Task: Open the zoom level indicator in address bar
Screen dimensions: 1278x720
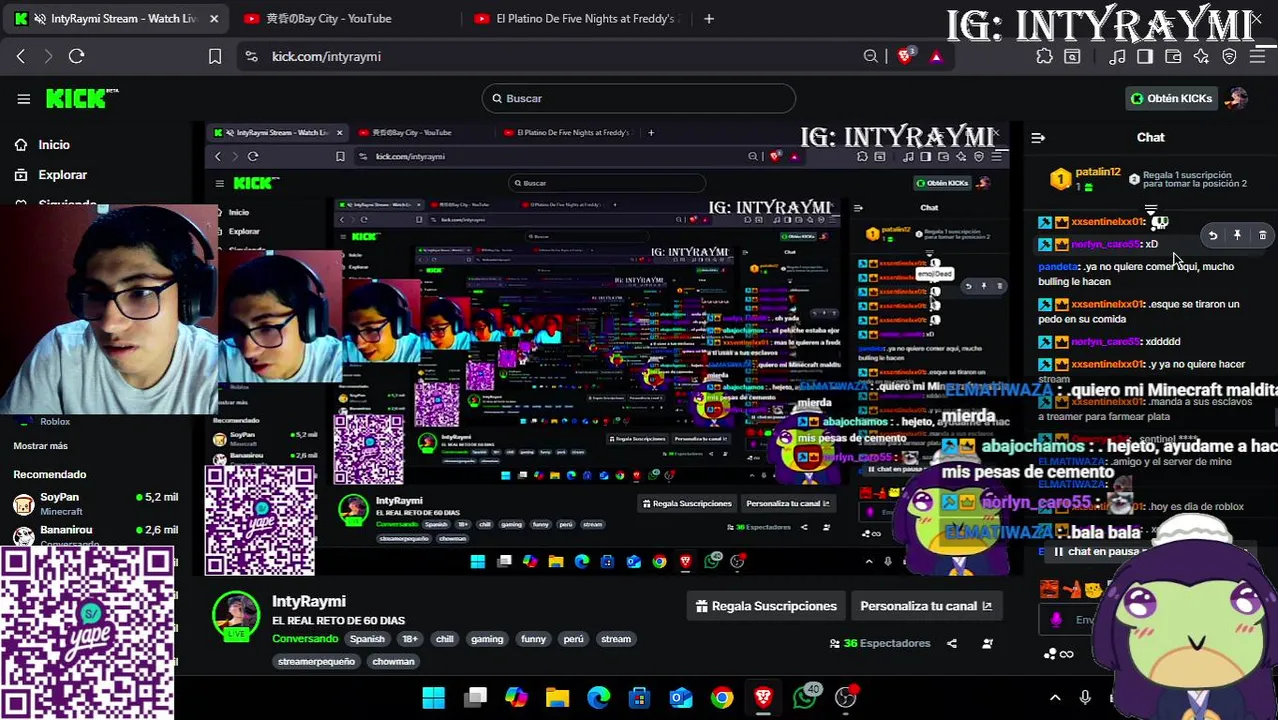Action: (871, 57)
